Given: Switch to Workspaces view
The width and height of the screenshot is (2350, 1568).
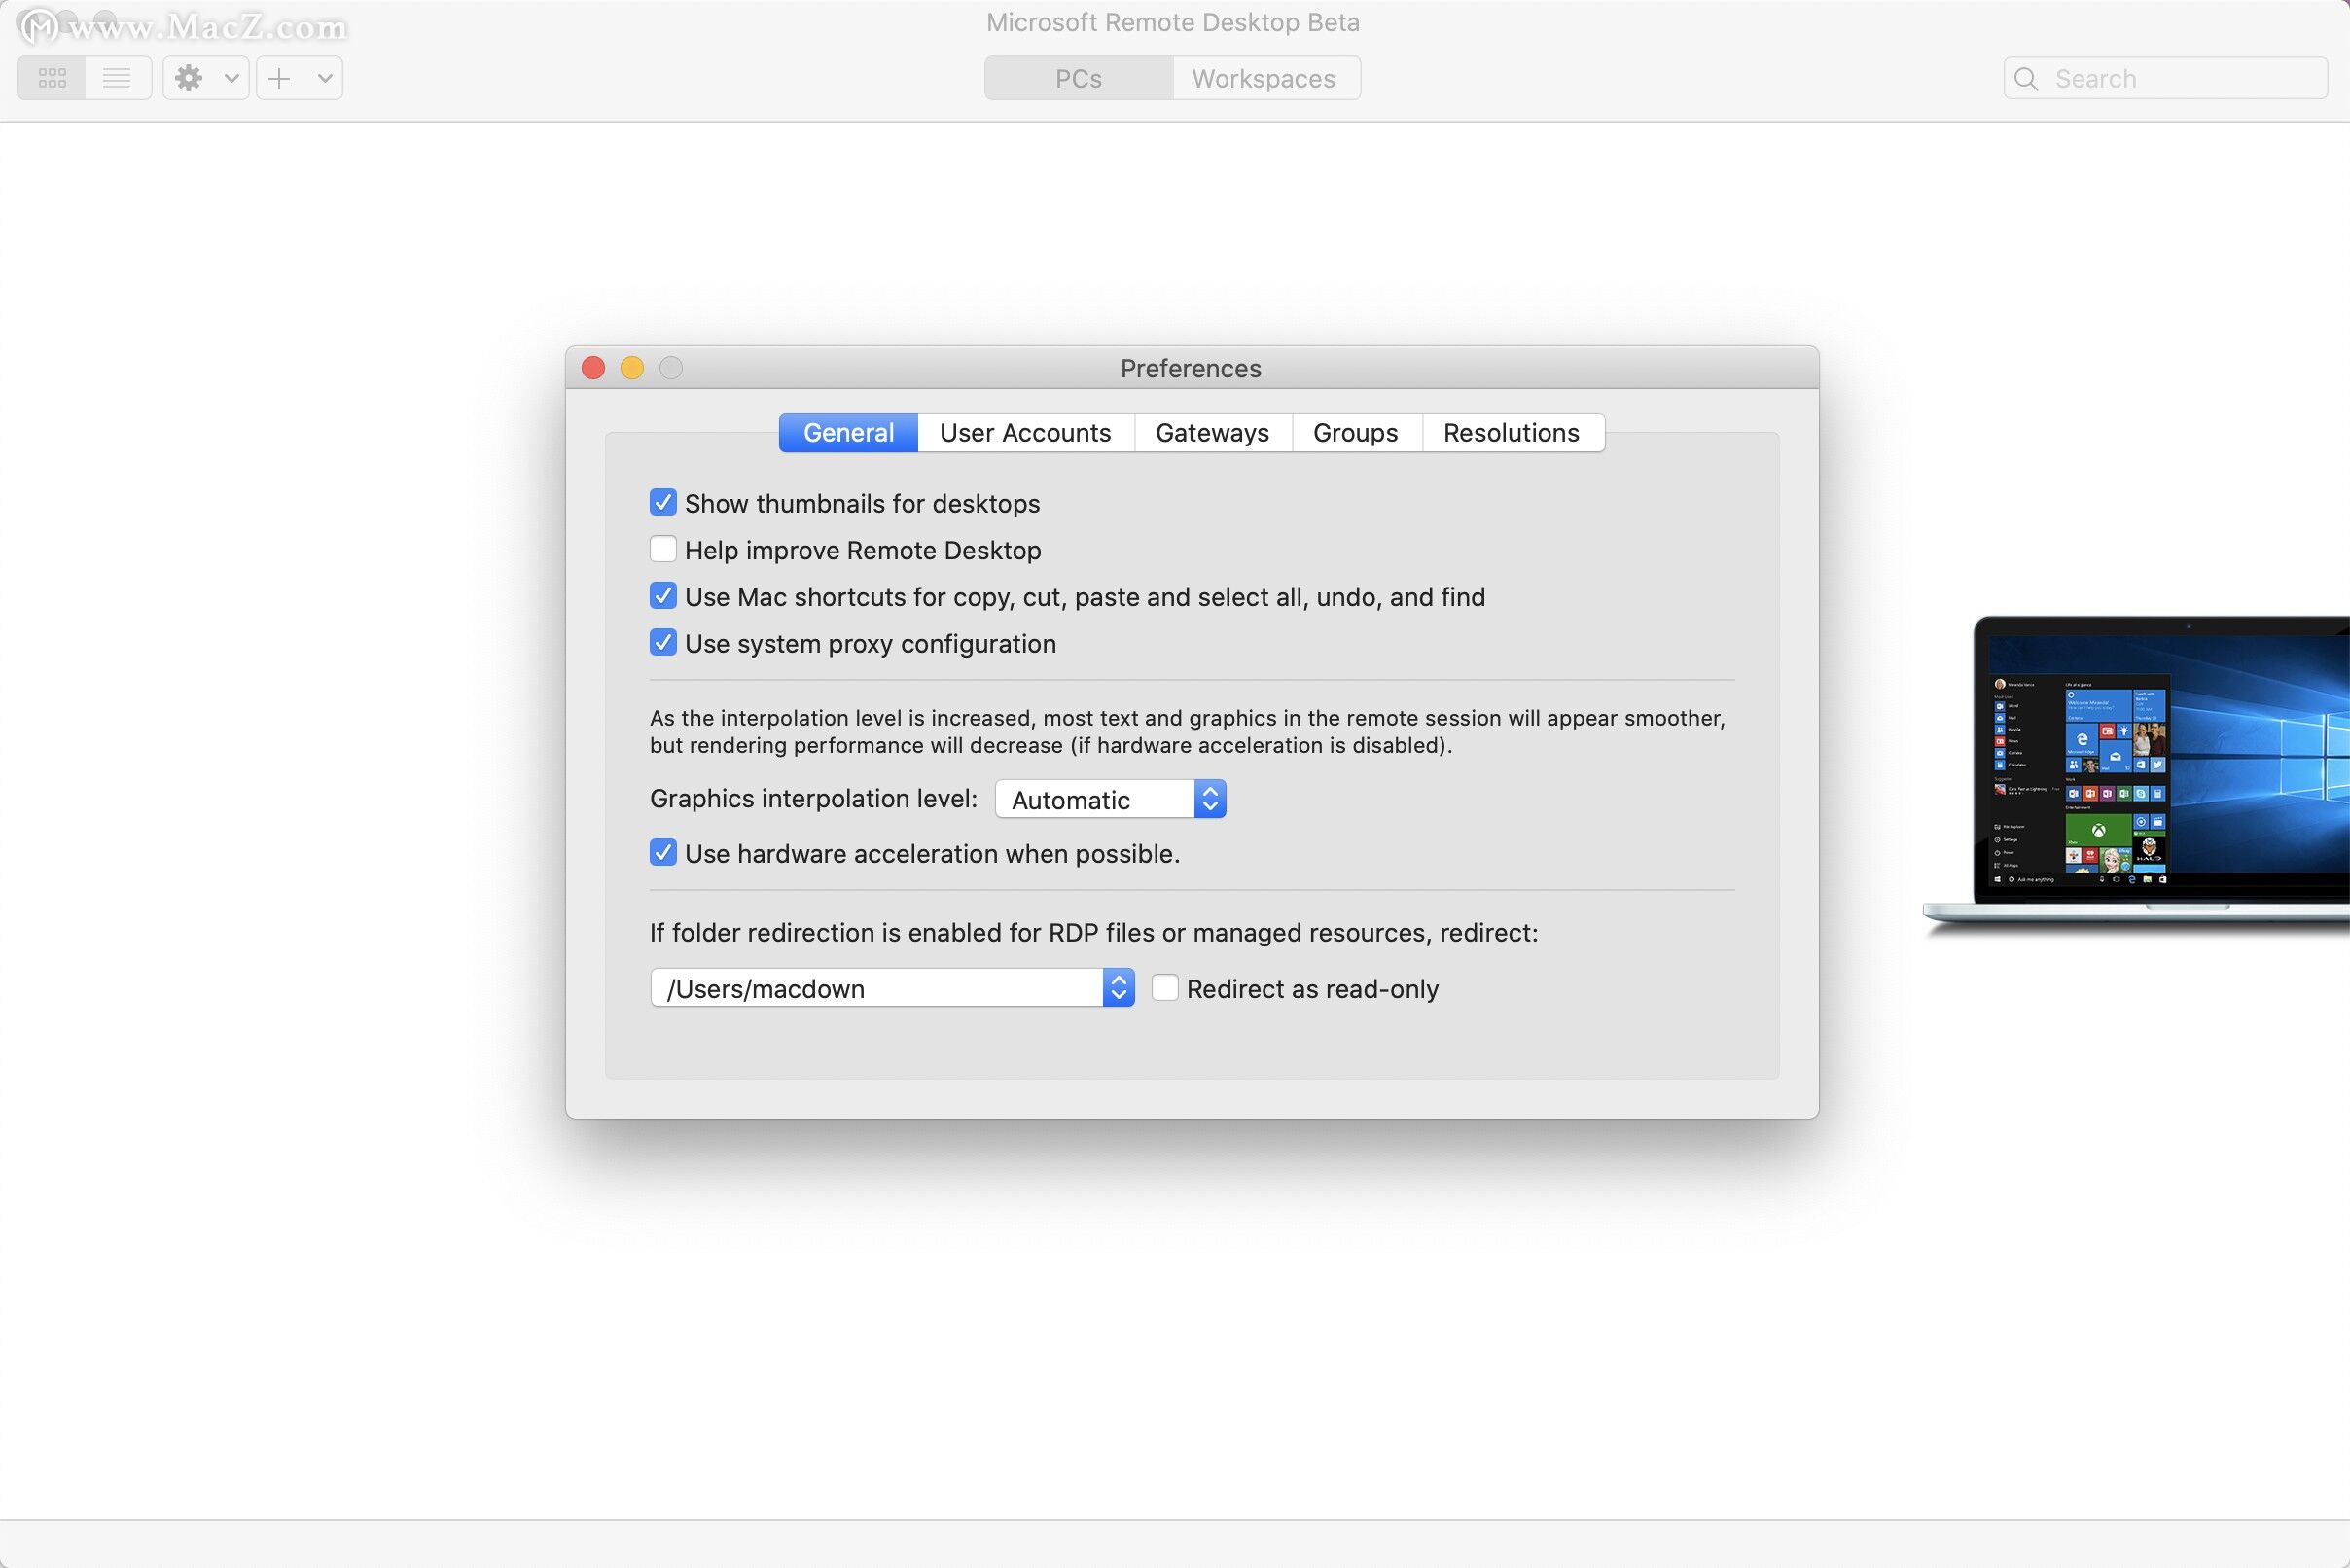Looking at the screenshot, I should (1264, 77).
